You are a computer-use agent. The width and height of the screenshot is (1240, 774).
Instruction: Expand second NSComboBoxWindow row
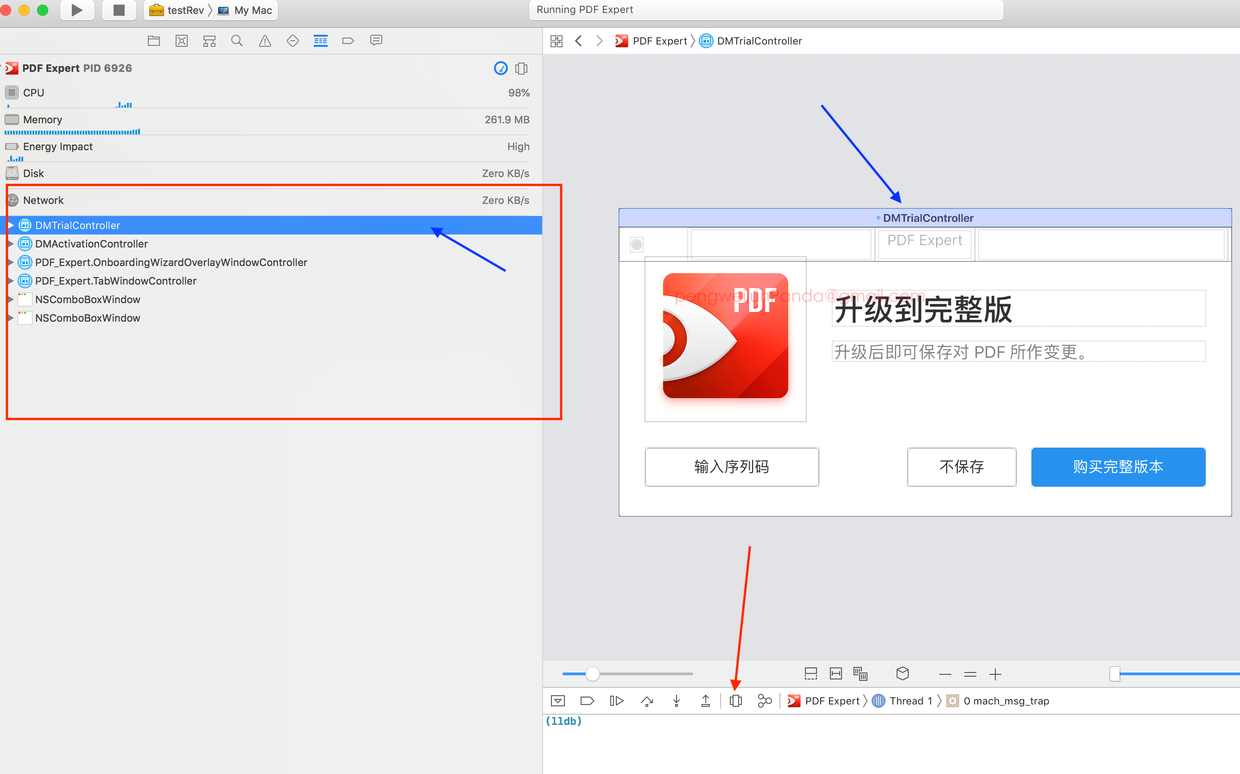(11, 318)
